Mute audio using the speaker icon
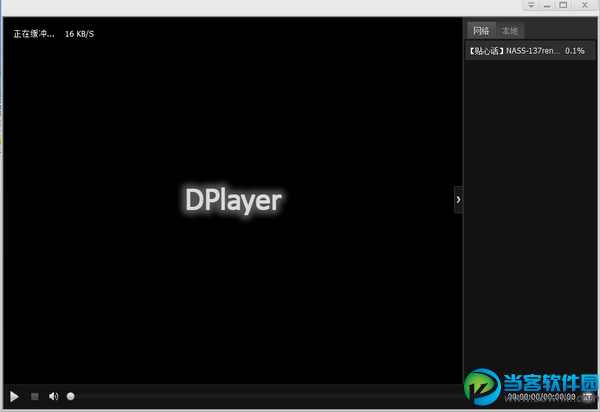Image resolution: width=600 pixels, height=412 pixels. (54, 396)
